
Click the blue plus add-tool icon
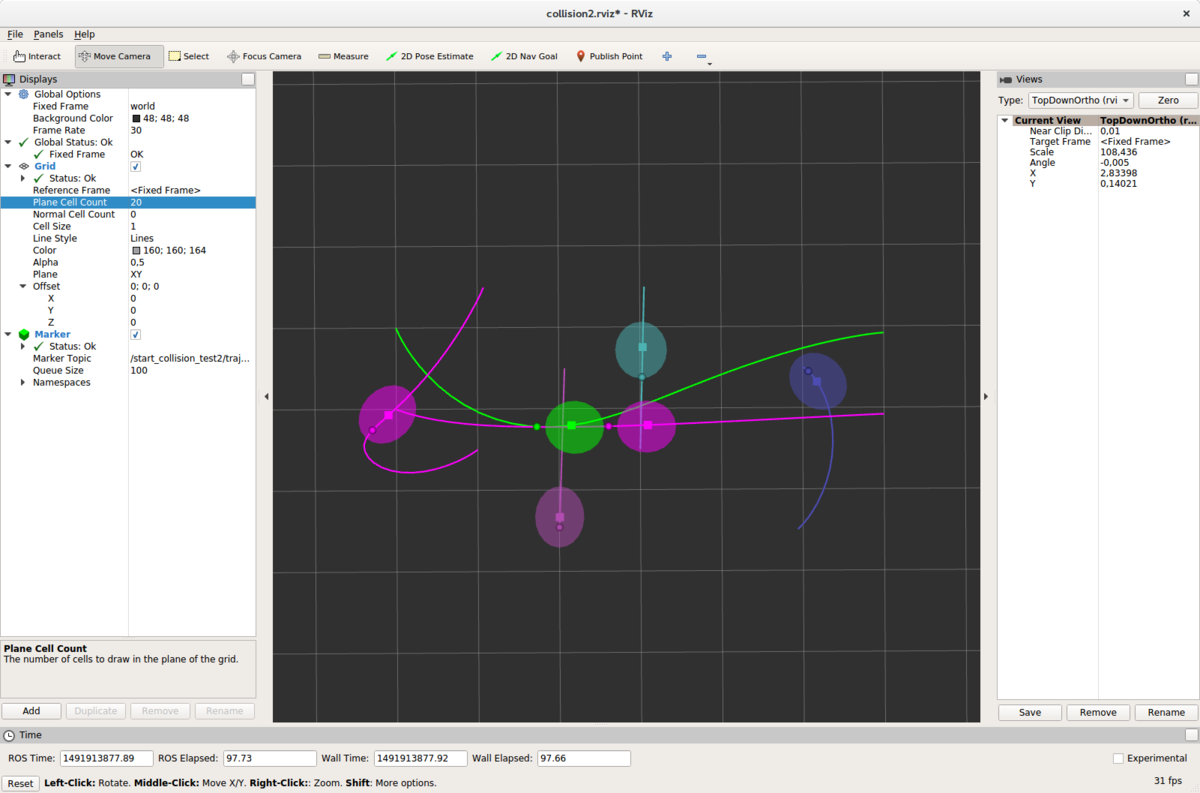pyautogui.click(x=667, y=56)
